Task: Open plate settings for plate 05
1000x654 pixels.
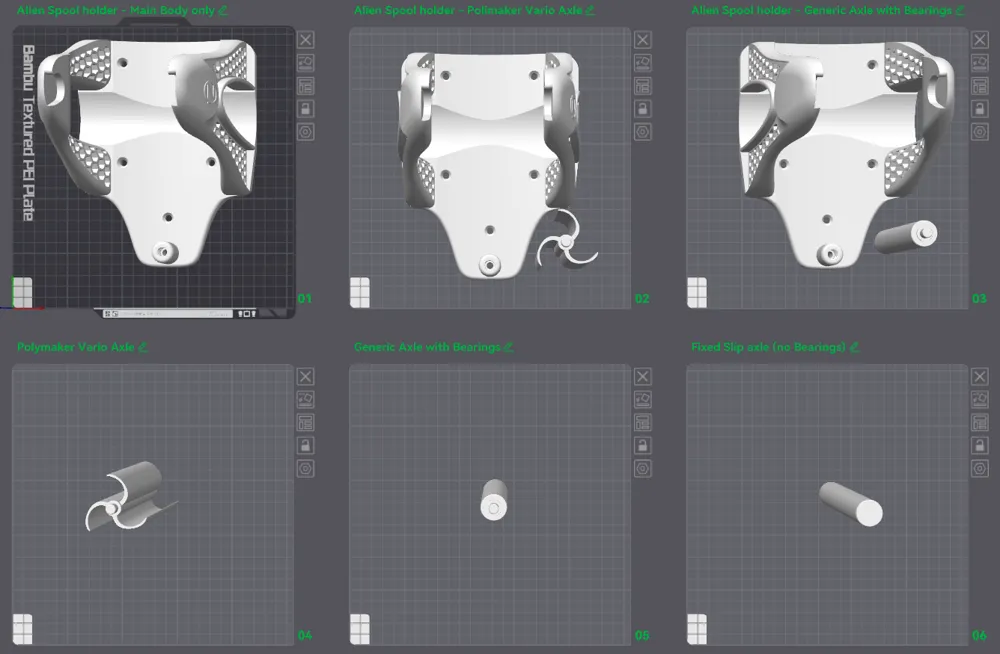Action: [x=643, y=469]
